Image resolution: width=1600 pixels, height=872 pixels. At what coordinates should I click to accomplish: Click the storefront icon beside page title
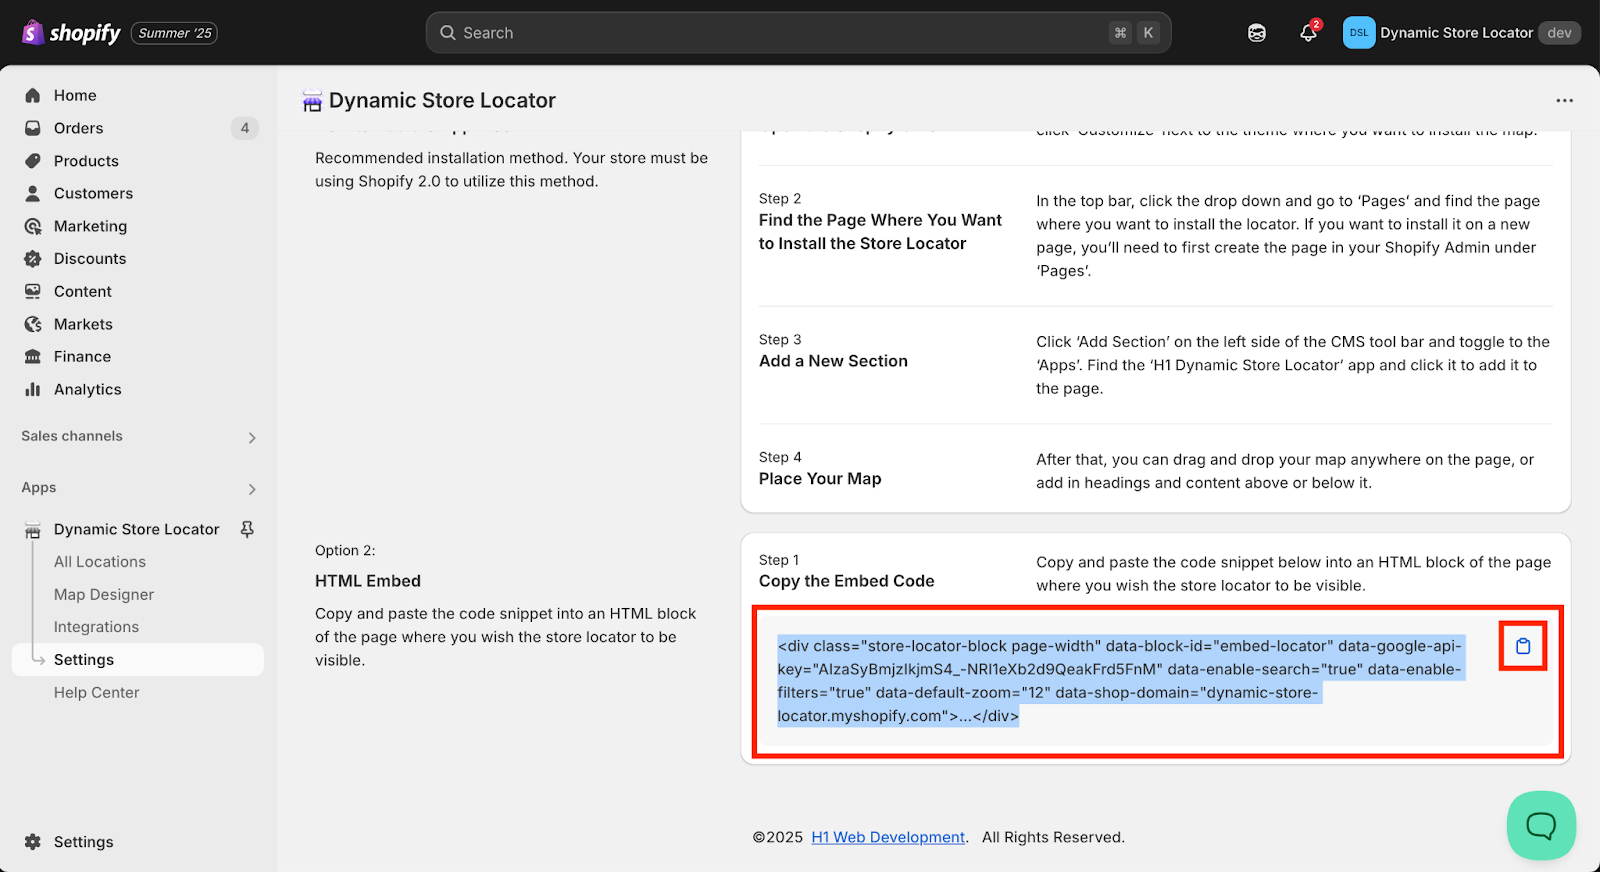tap(312, 101)
